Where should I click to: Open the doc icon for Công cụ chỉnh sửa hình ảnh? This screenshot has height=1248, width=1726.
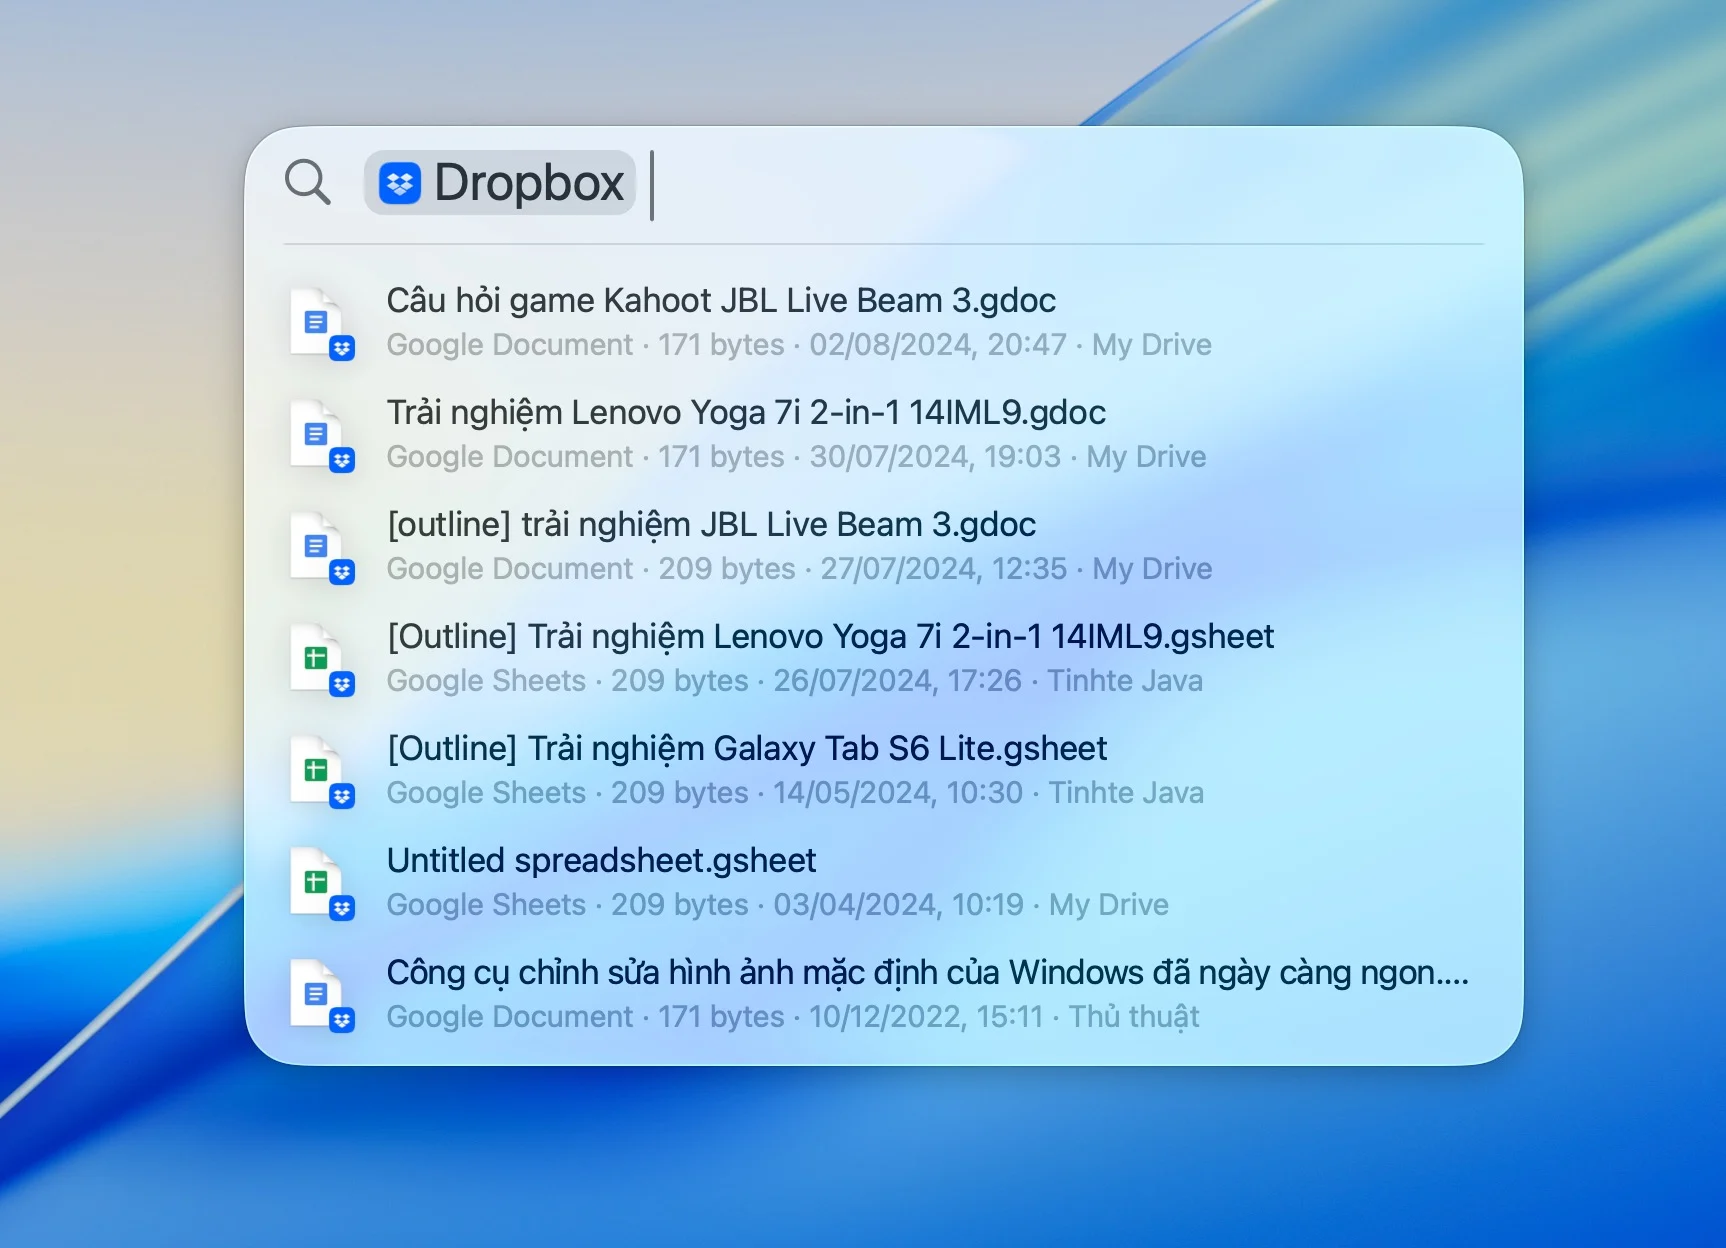[x=321, y=995]
